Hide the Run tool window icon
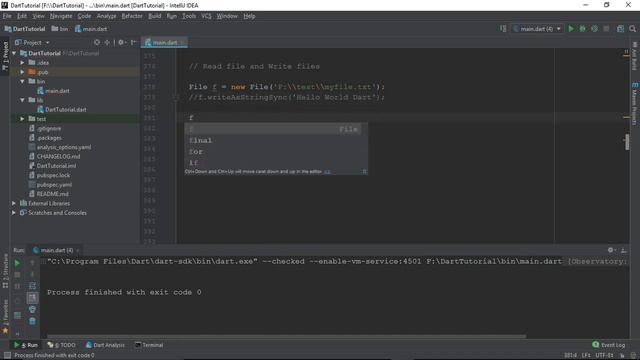This screenshot has width=640, height=360. (x=623, y=250)
